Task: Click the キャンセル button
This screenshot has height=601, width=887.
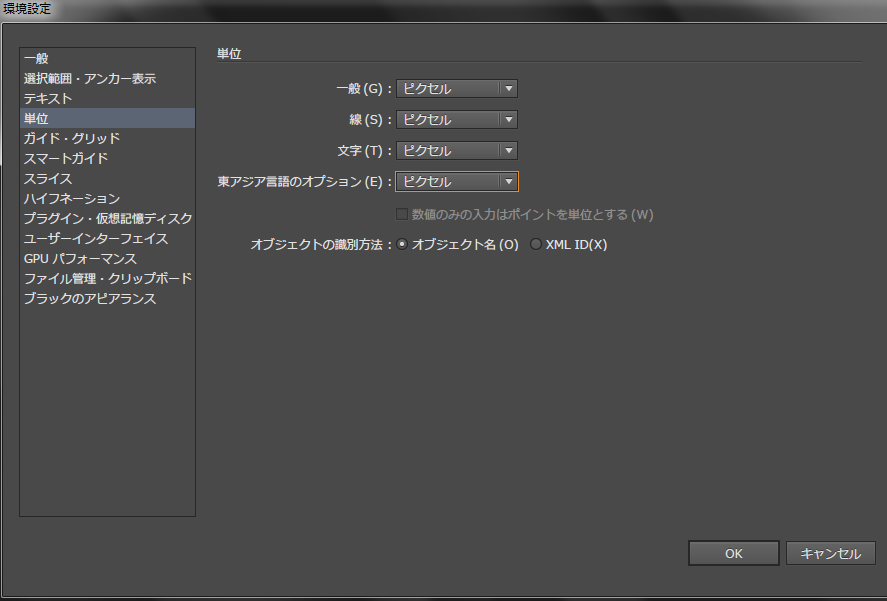Action: click(830, 553)
